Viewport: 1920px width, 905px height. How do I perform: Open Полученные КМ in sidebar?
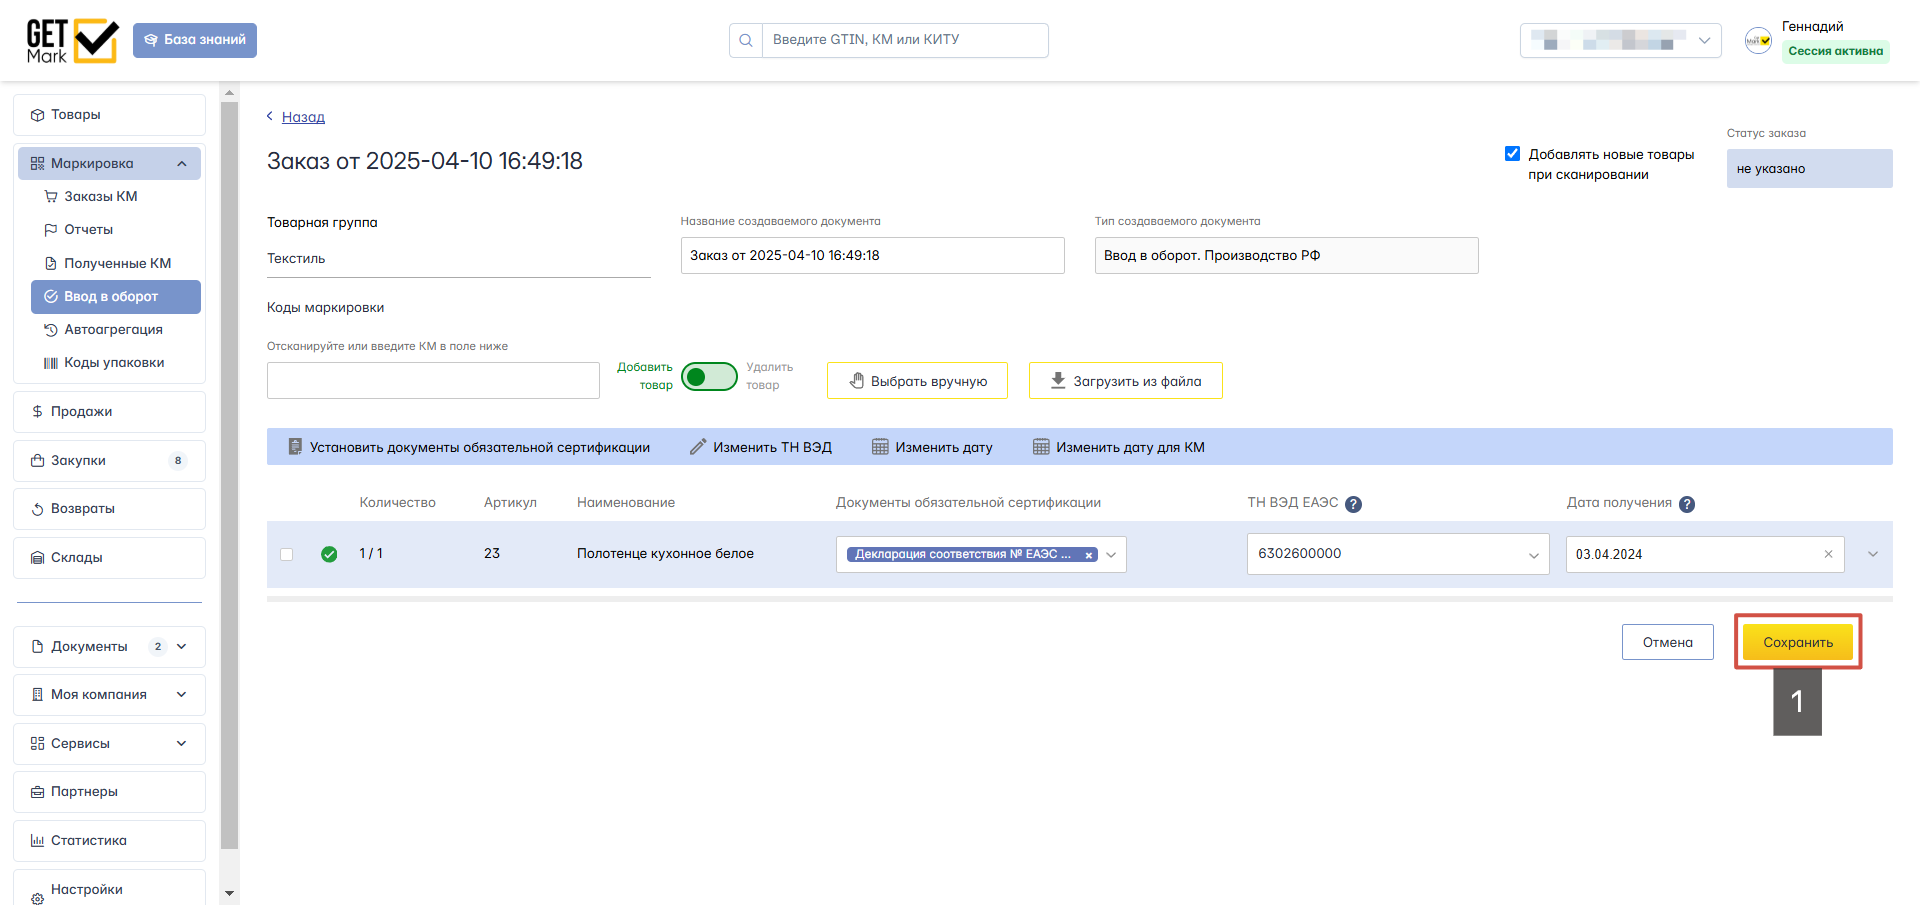tap(117, 264)
